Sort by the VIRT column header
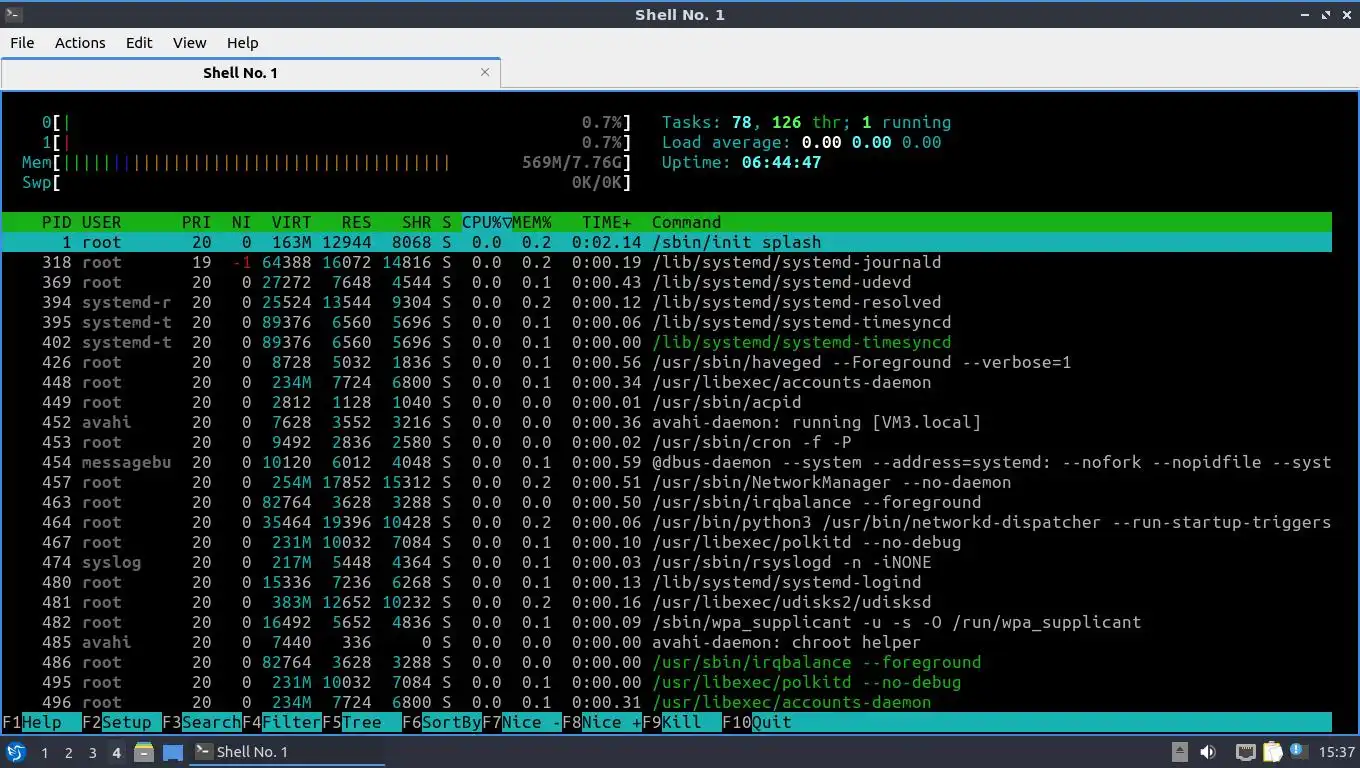Screen dimensions: 1360x768 pyautogui.click(x=291, y=222)
